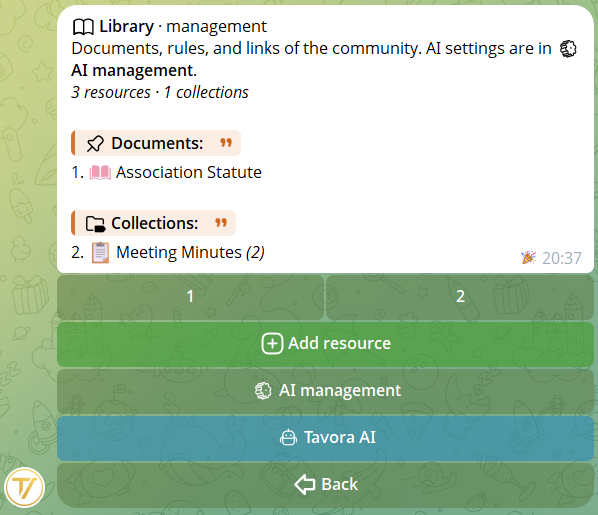The width and height of the screenshot is (598, 515).
Task: Click the quote mark on Collections header
Action: pos(221,222)
